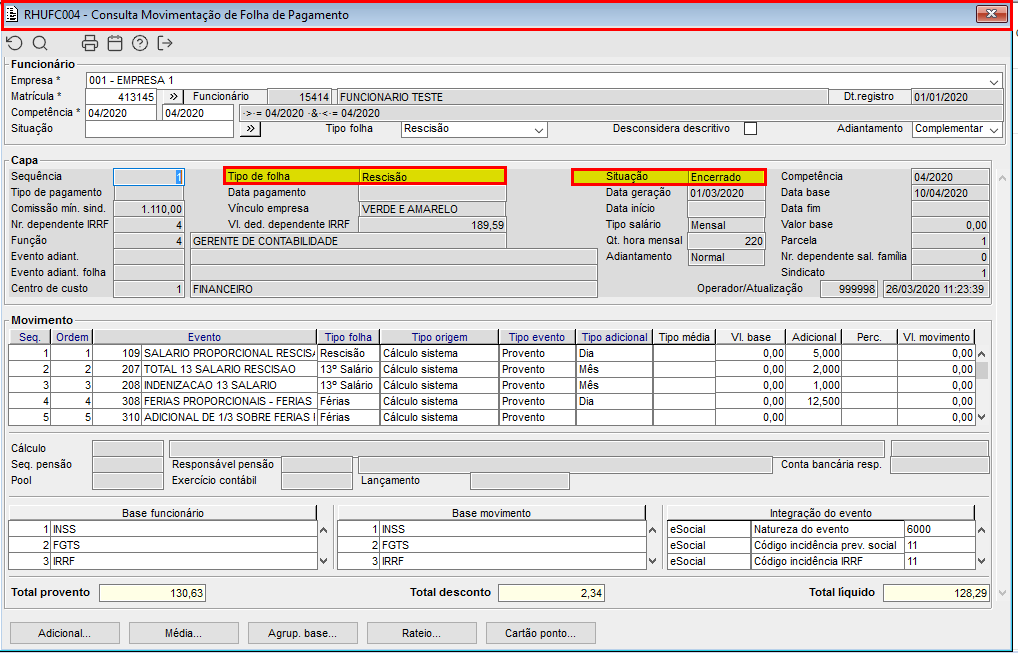
Task: Click the lookup arrows beside Matrícula
Action: [171, 97]
